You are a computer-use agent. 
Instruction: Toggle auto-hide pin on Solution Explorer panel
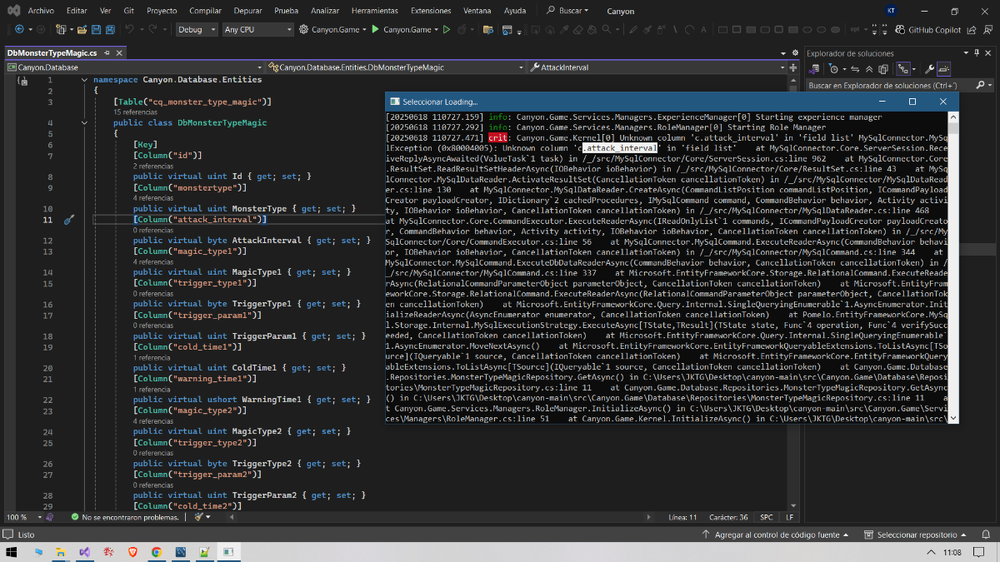pyautogui.click(x=977, y=53)
